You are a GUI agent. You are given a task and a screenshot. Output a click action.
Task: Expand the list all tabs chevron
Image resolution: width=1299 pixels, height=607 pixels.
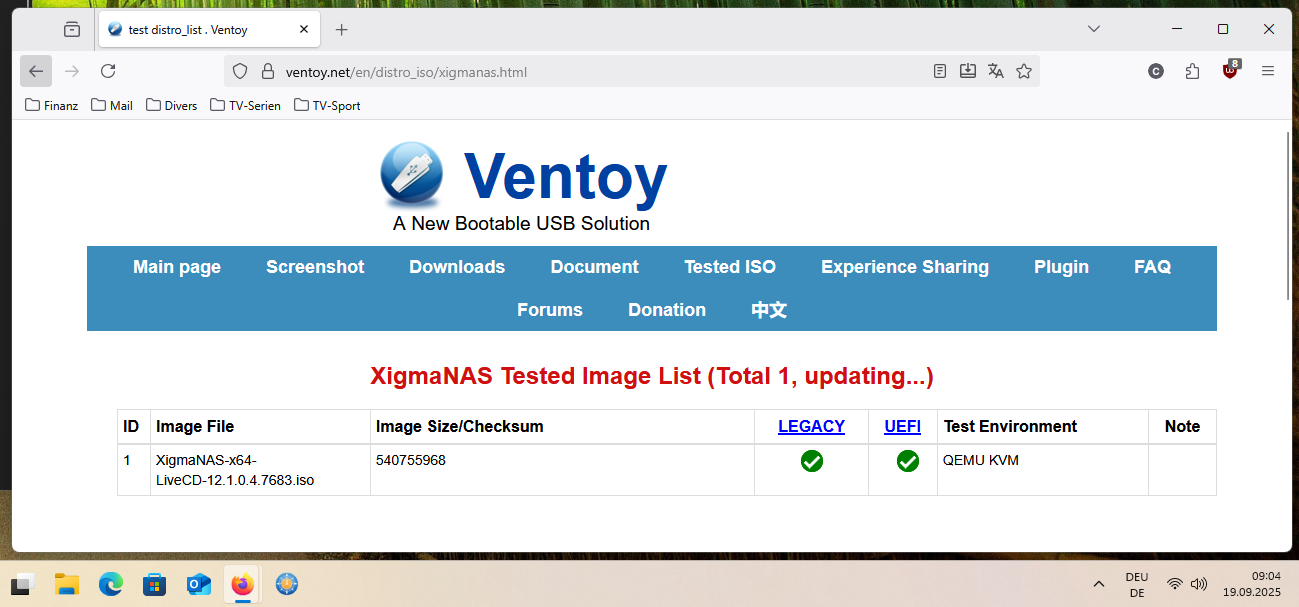pyautogui.click(x=1093, y=29)
